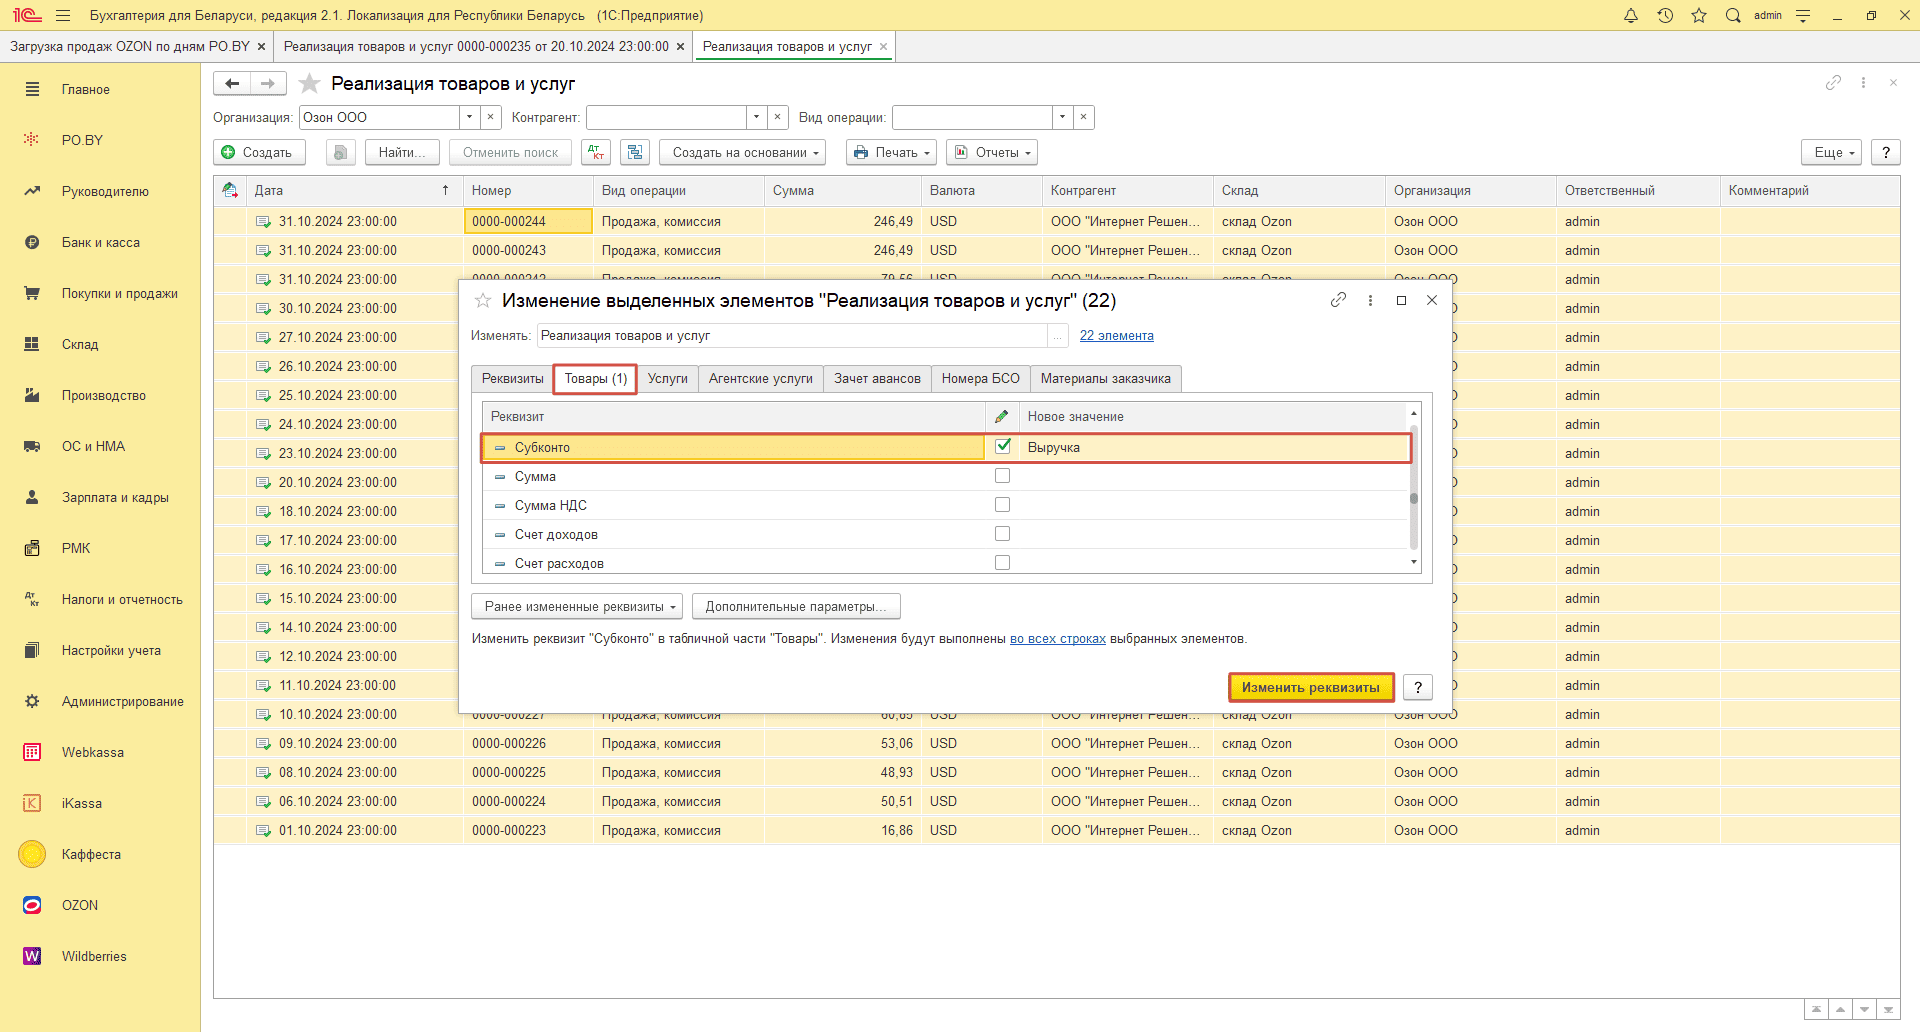Open the 22 элемента link
This screenshot has height=1032, width=1920.
(x=1117, y=336)
